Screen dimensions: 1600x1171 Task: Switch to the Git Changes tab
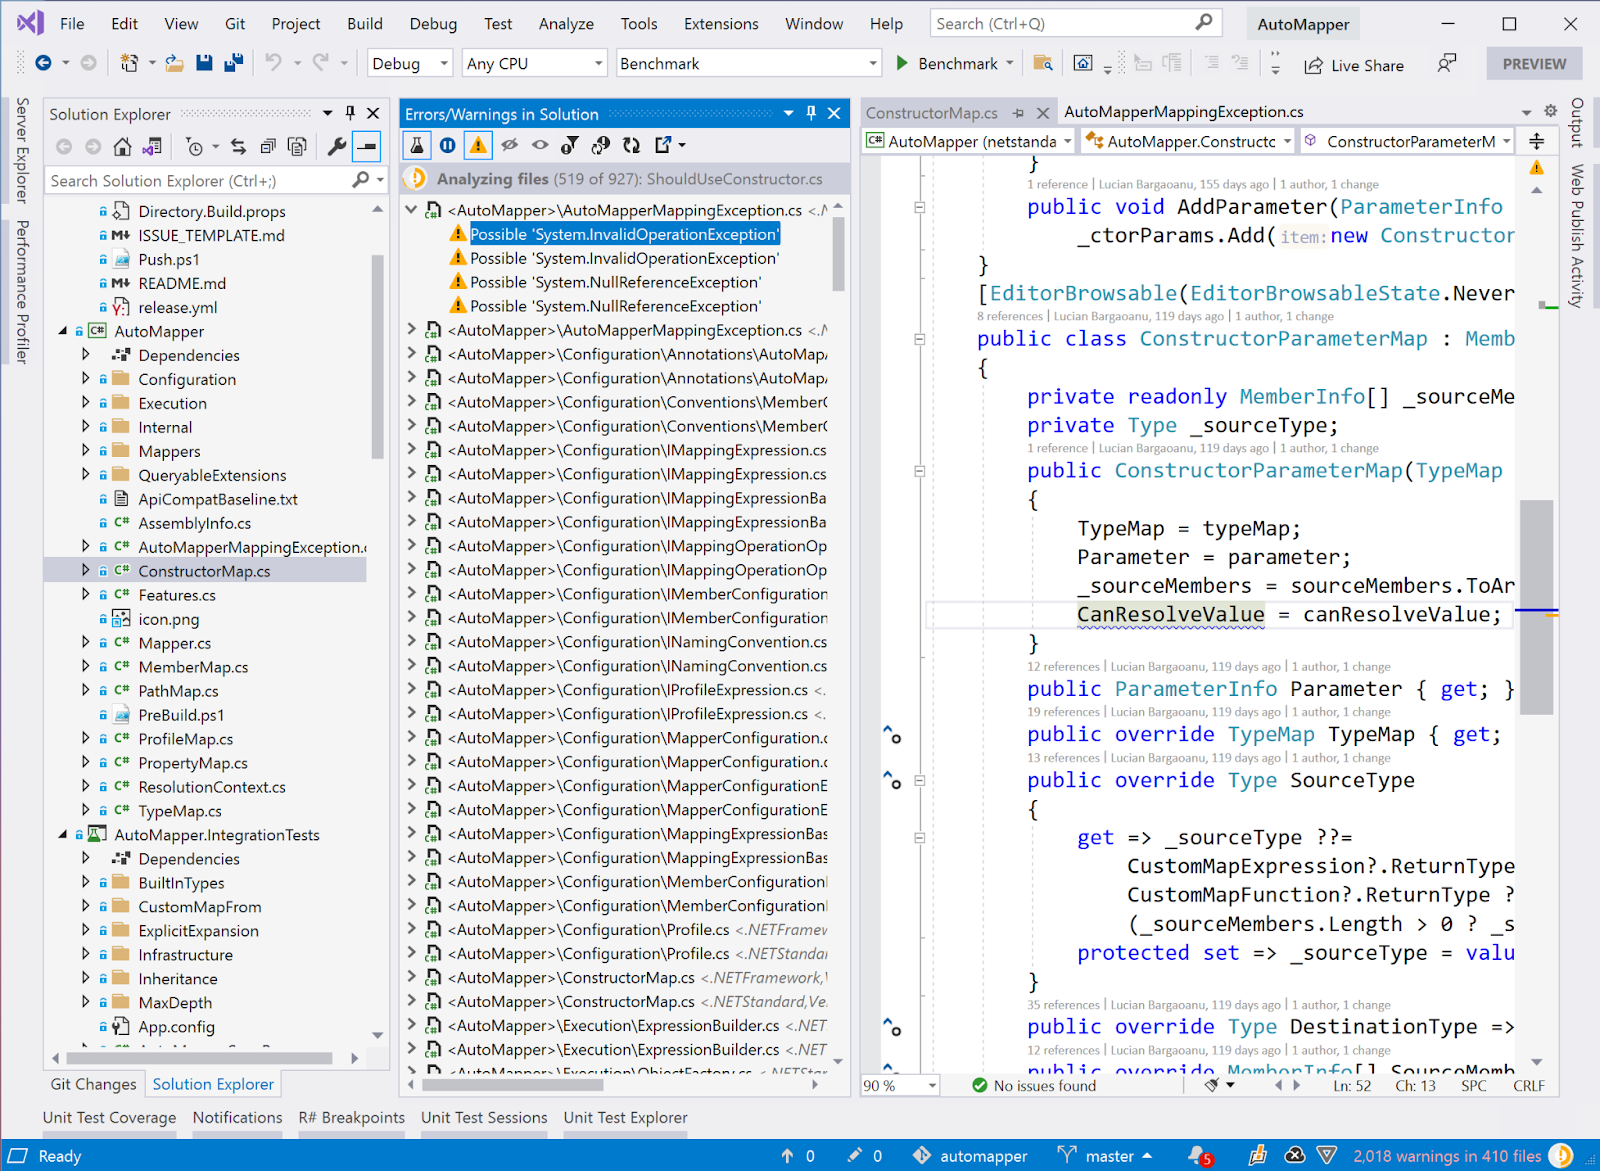point(93,1084)
